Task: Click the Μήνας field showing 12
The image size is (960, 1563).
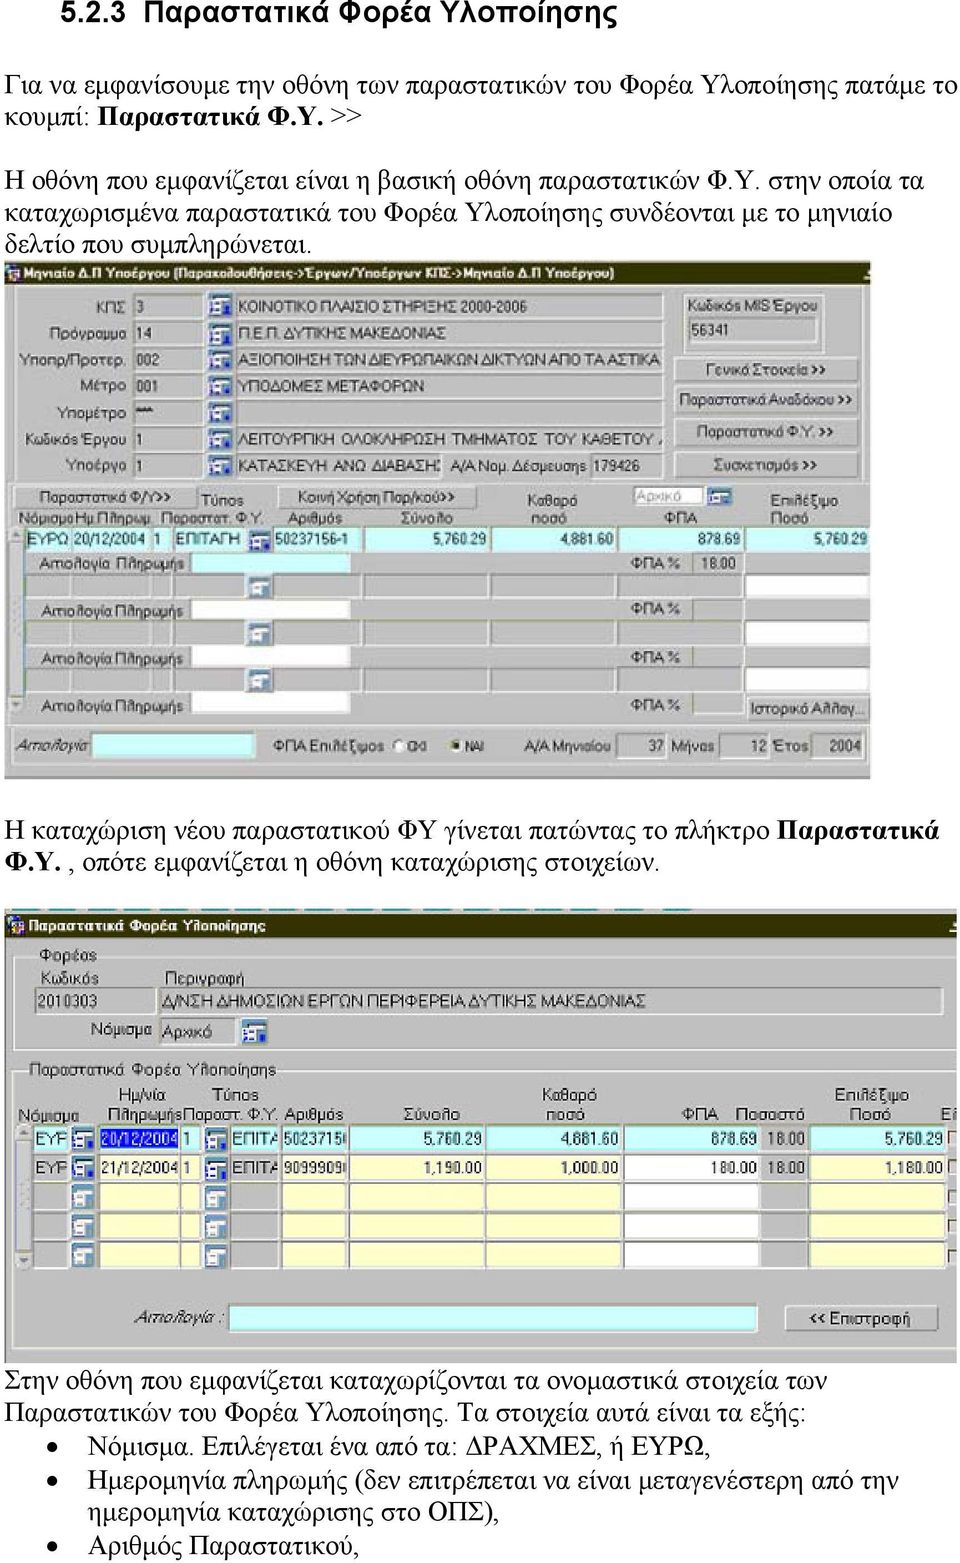Action: click(x=746, y=746)
